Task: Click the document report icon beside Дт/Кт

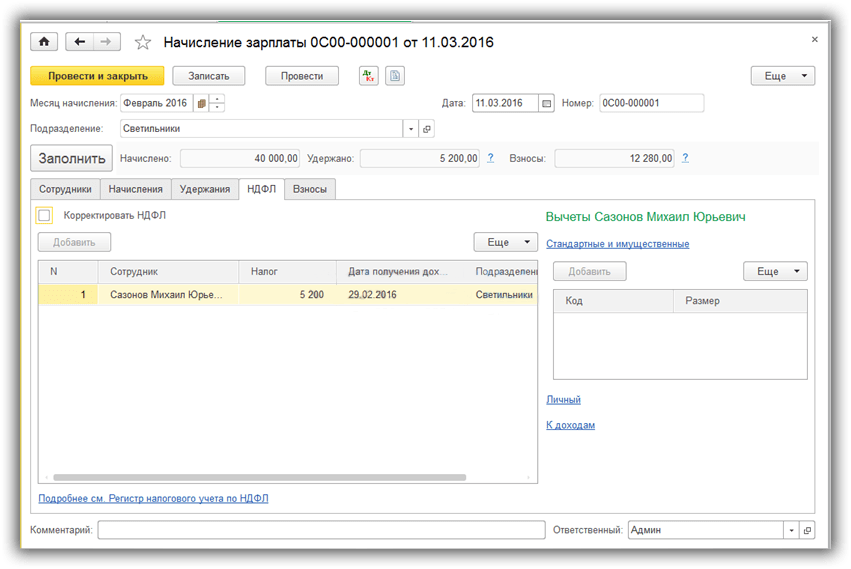Action: click(395, 76)
